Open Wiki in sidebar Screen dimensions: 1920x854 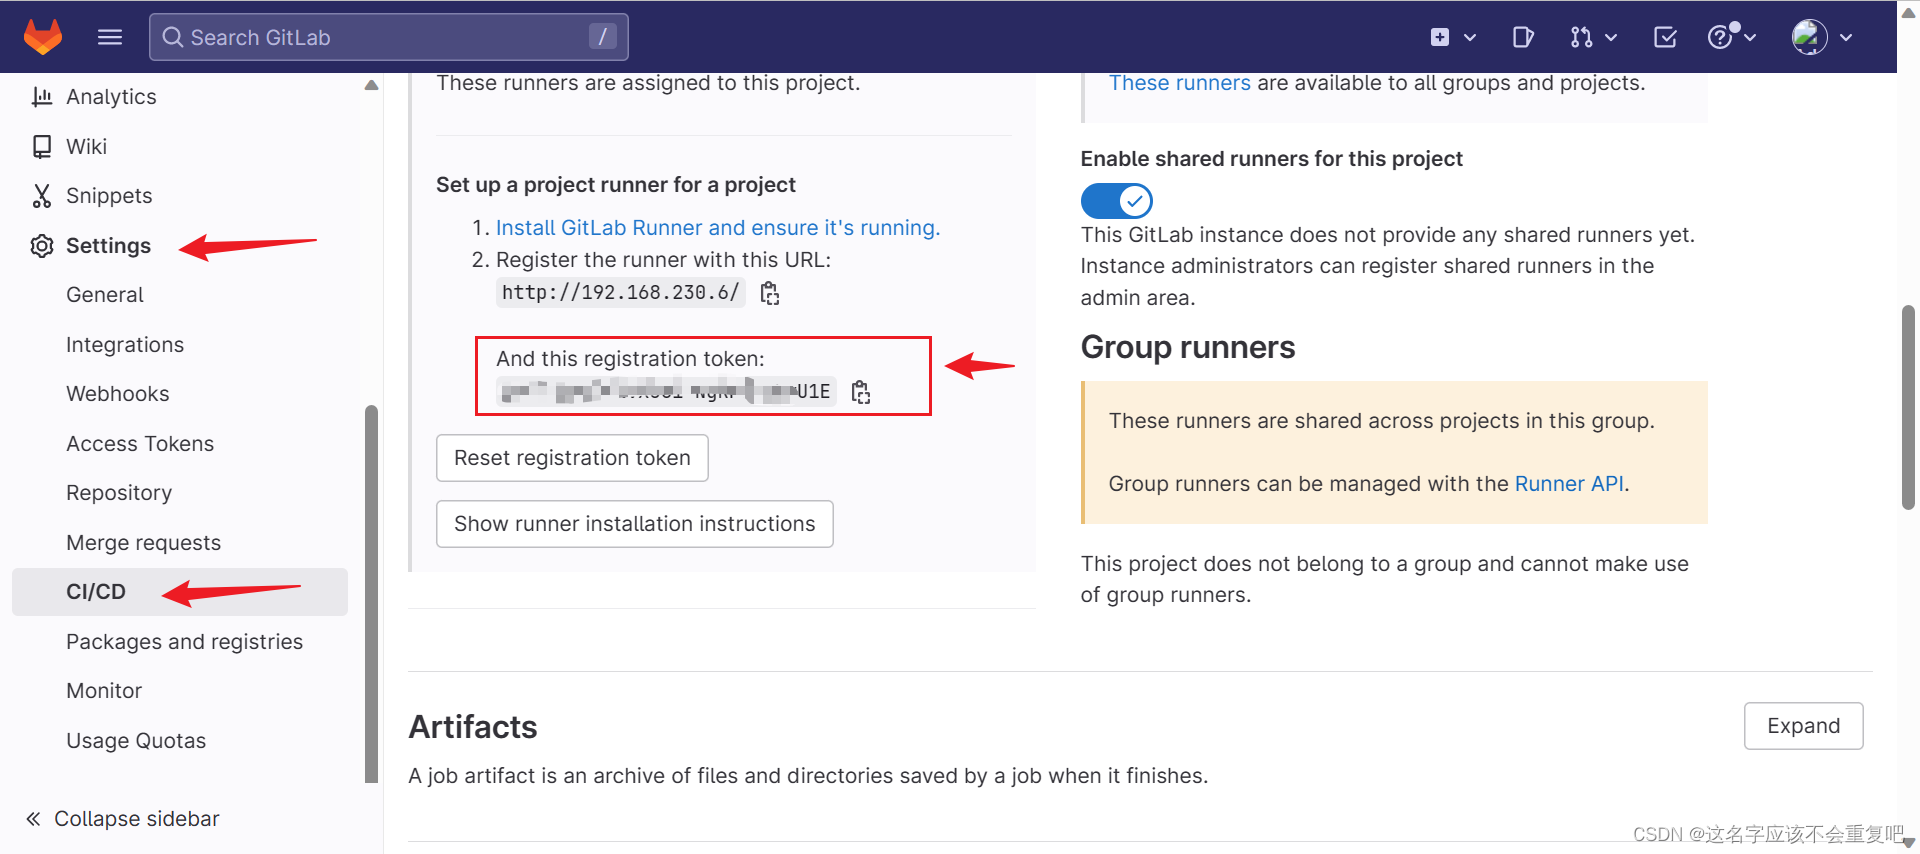[86, 147]
